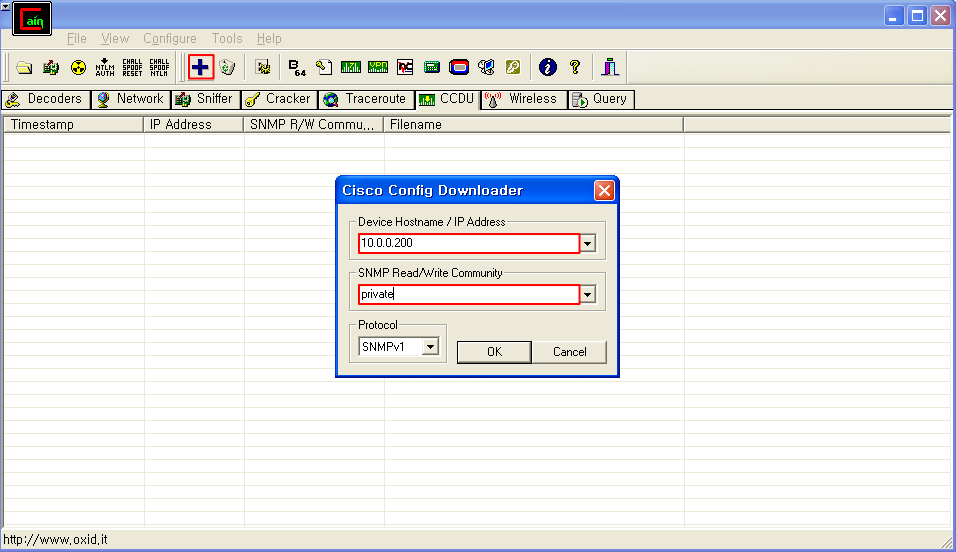956x552 pixels.
Task: Minimize the Cain main window
Action: point(894,16)
